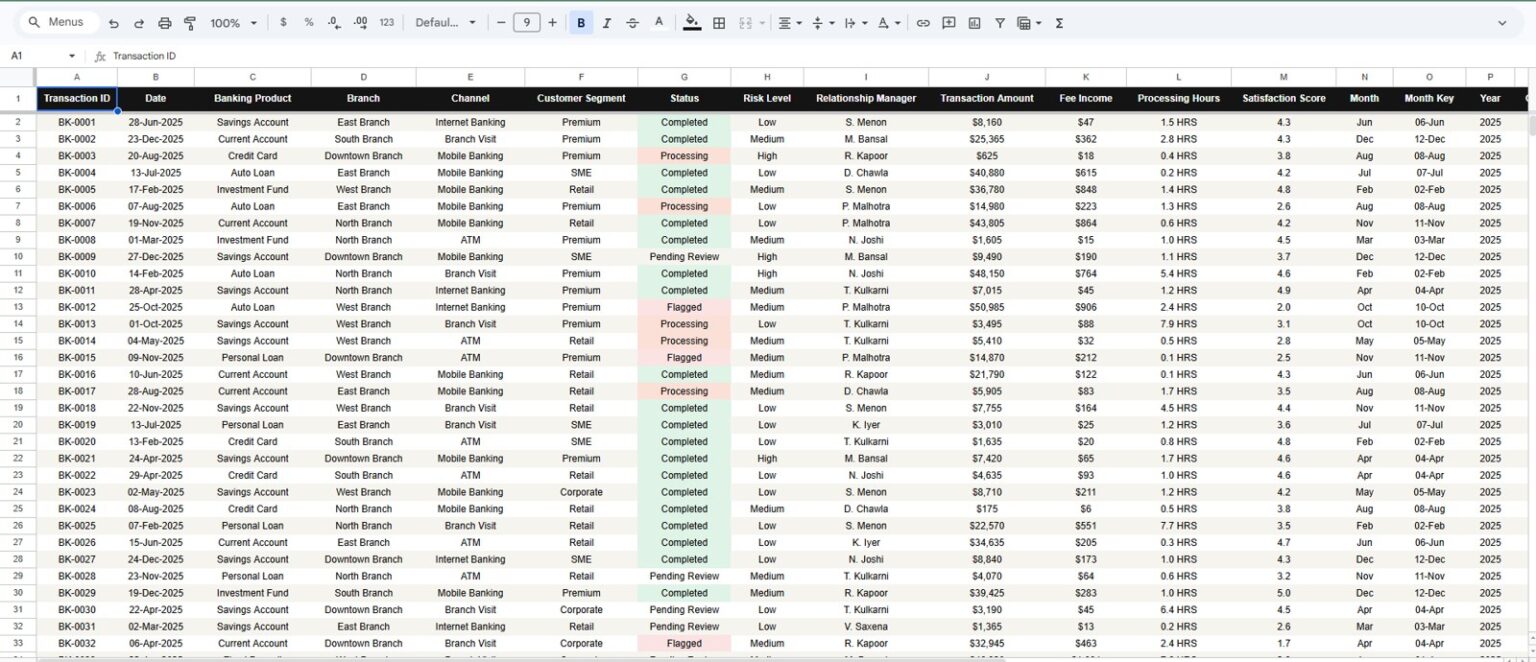The height and width of the screenshot is (662, 1536).
Task: Click fee income $906
Action: pos(1086,307)
